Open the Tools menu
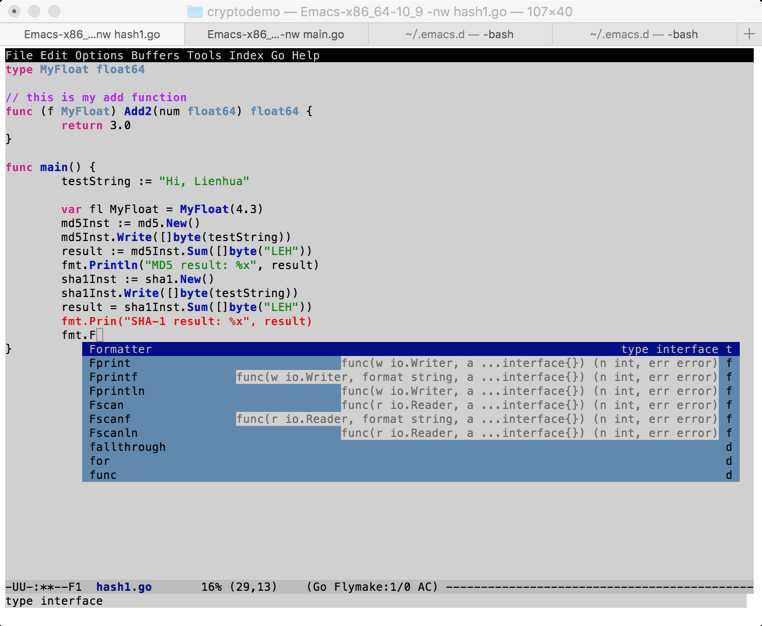The image size is (762, 626). [x=204, y=55]
